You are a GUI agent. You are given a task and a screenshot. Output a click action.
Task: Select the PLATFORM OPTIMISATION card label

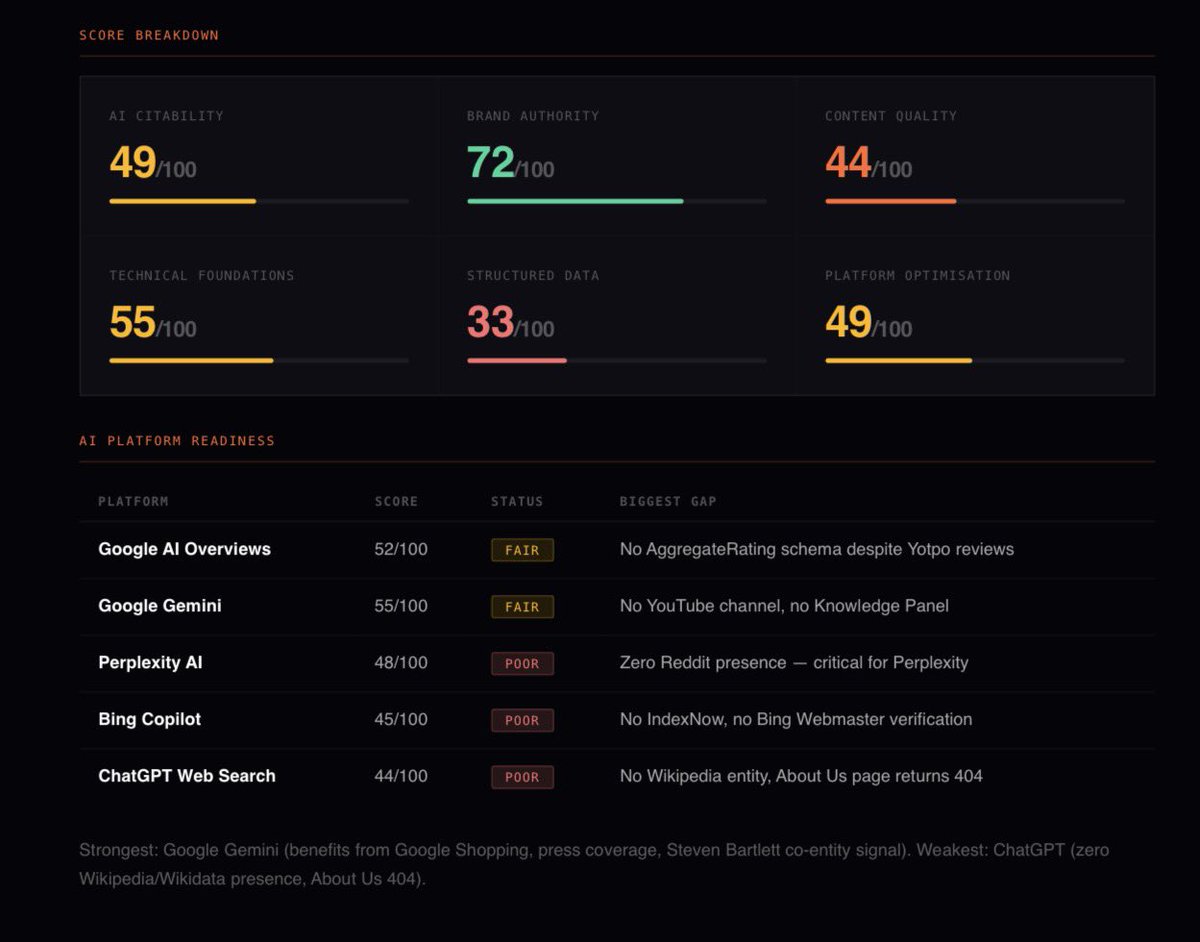pos(918,275)
